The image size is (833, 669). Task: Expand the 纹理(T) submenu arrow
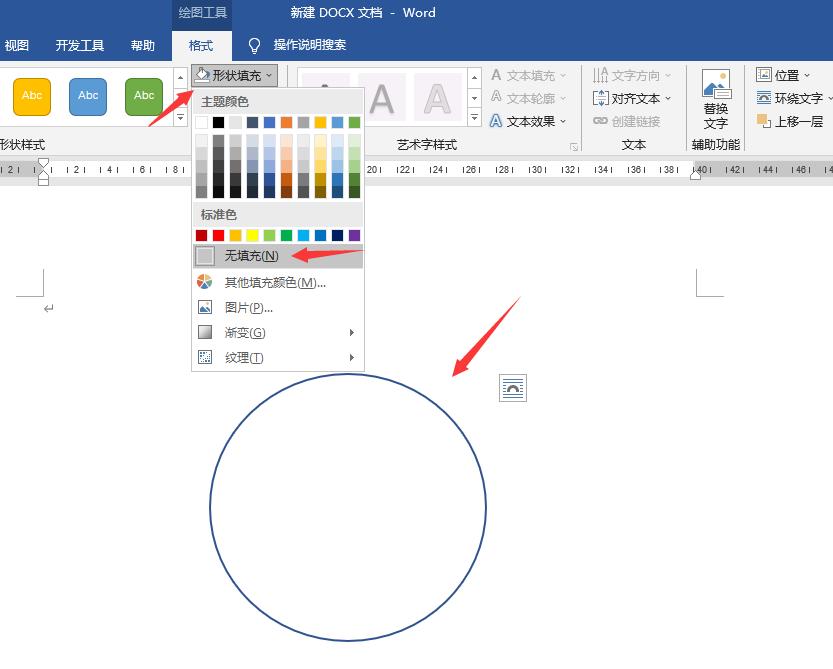(353, 357)
